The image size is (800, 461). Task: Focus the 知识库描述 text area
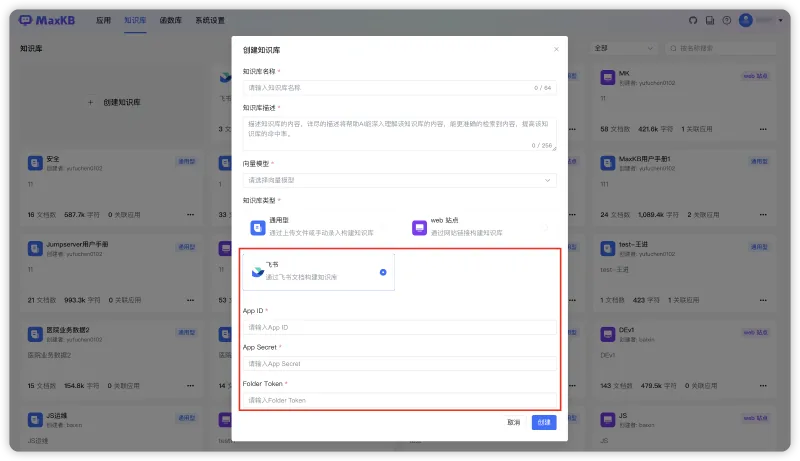tap(399, 134)
